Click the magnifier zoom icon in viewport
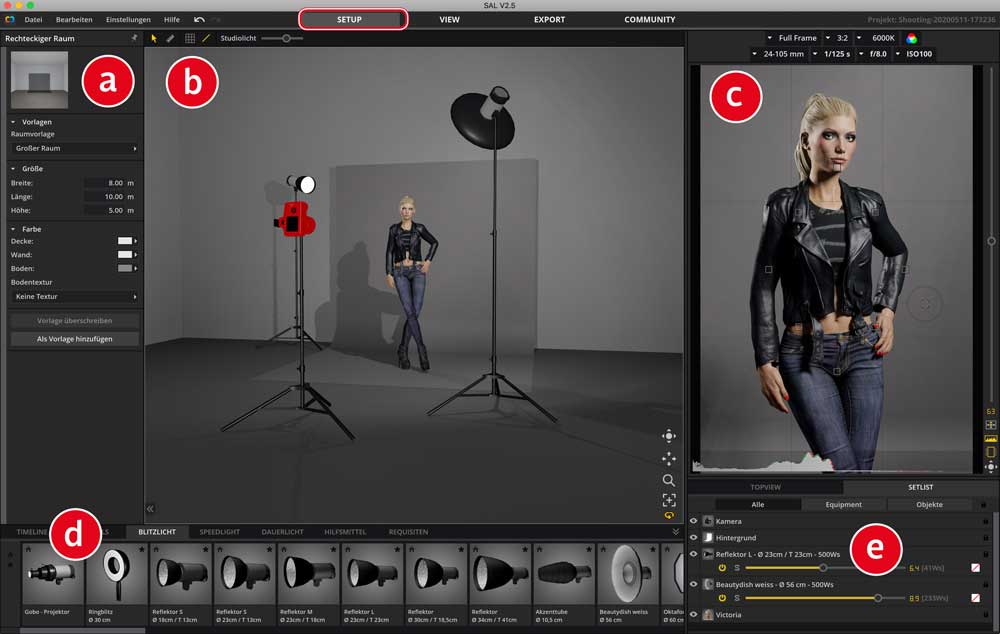The width and height of the screenshot is (1000, 634). click(x=668, y=480)
